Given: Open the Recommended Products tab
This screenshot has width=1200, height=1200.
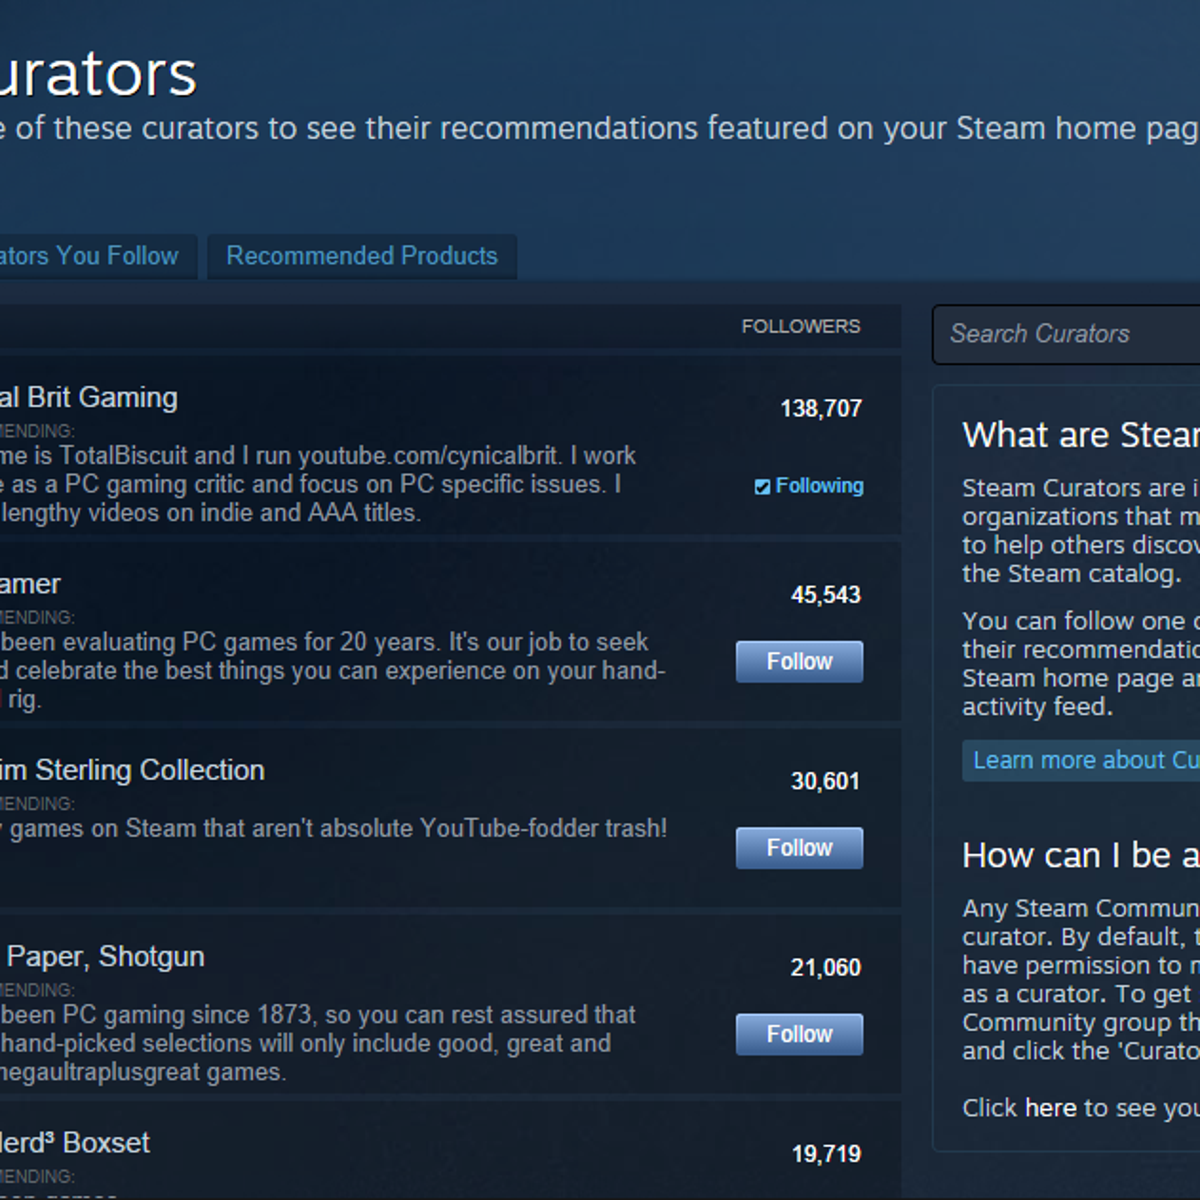Looking at the screenshot, I should coord(362,256).
